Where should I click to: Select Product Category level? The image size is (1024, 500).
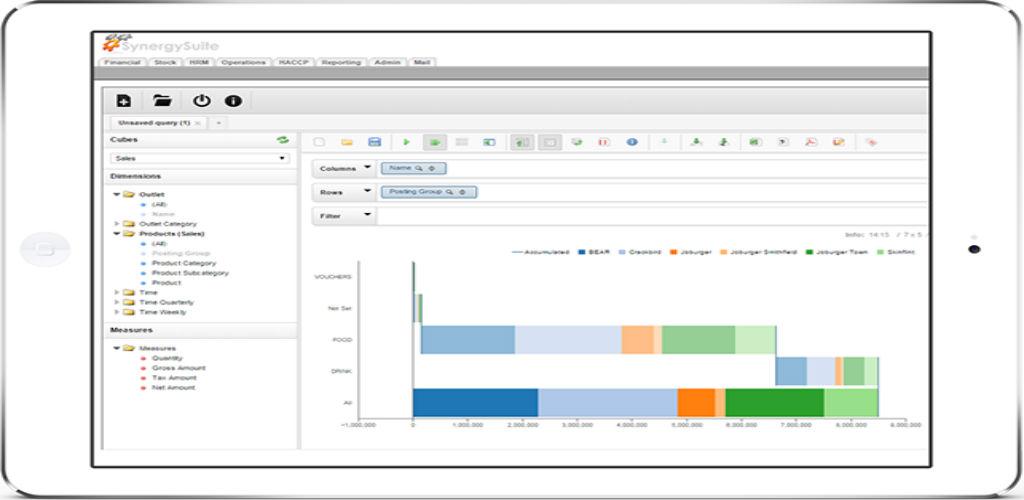(x=184, y=263)
